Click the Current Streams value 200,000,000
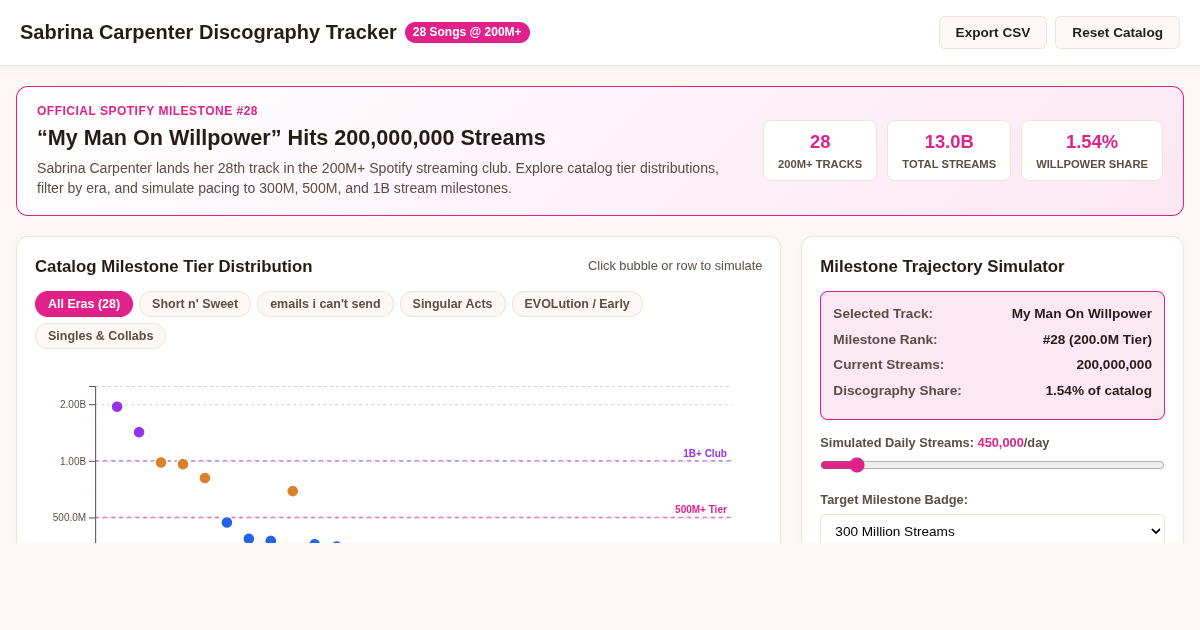This screenshot has width=1200, height=630. pyautogui.click(x=1114, y=365)
